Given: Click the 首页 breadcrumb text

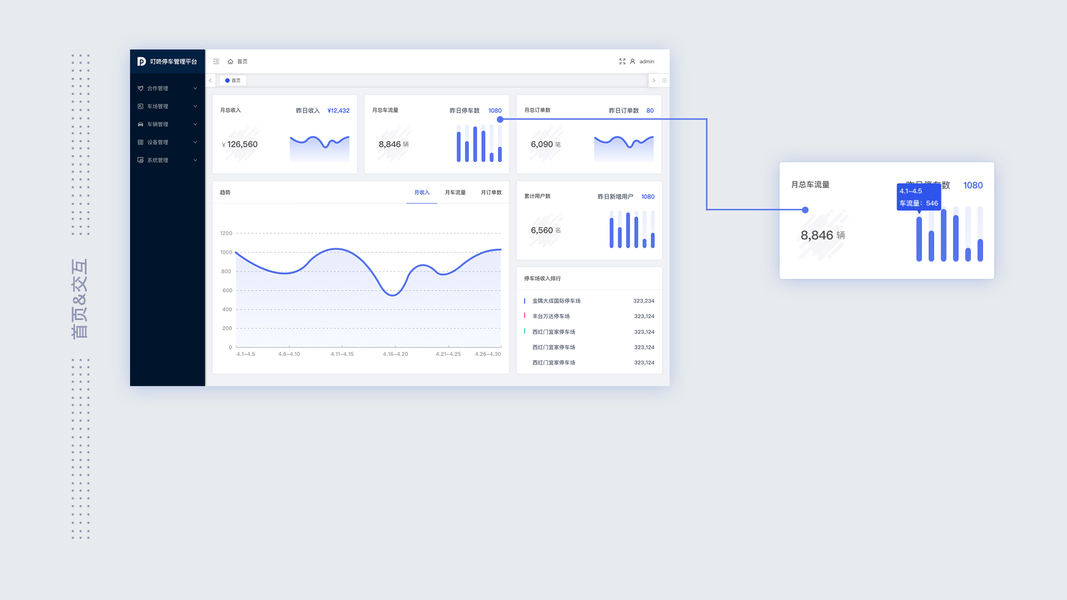Looking at the screenshot, I should 242,61.
